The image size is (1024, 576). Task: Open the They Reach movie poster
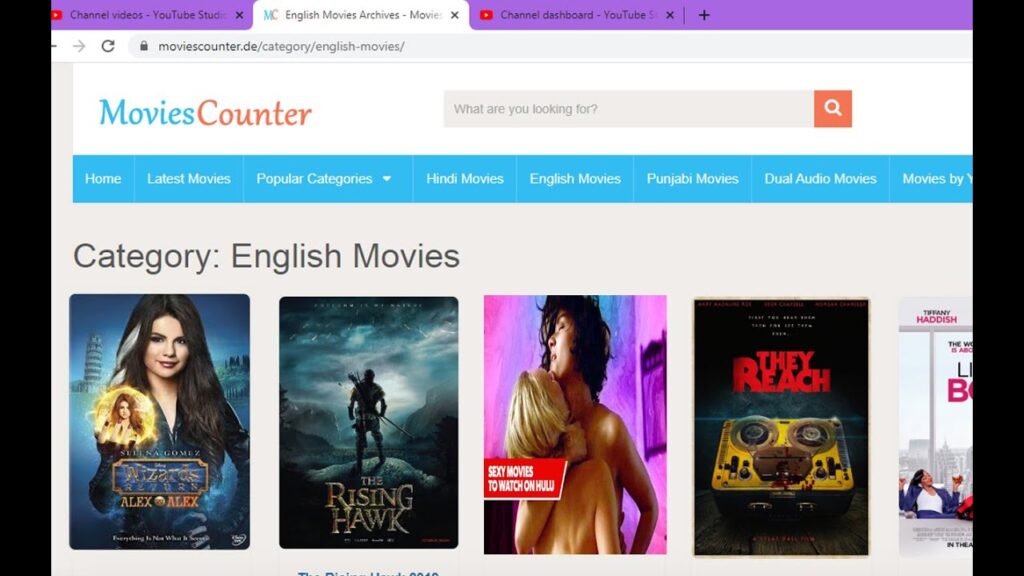coord(781,427)
